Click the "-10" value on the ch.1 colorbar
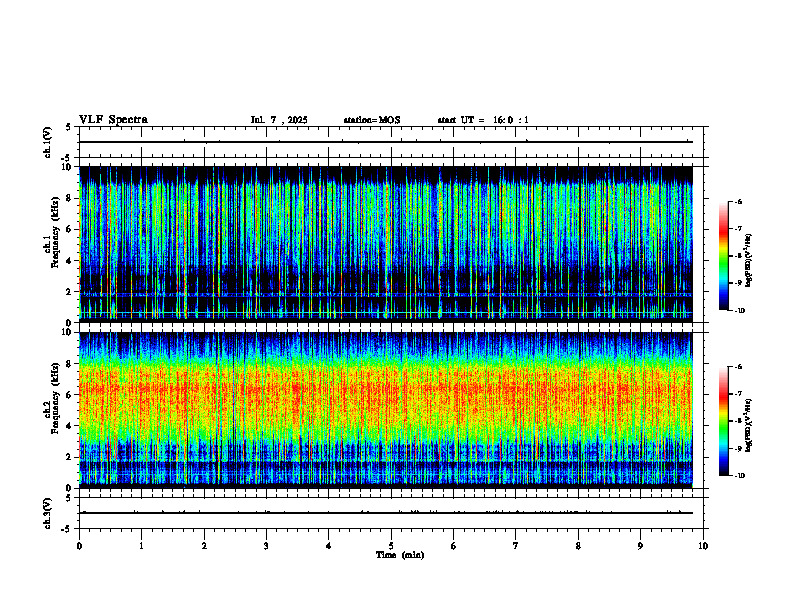The image size is (792, 612). click(740, 311)
